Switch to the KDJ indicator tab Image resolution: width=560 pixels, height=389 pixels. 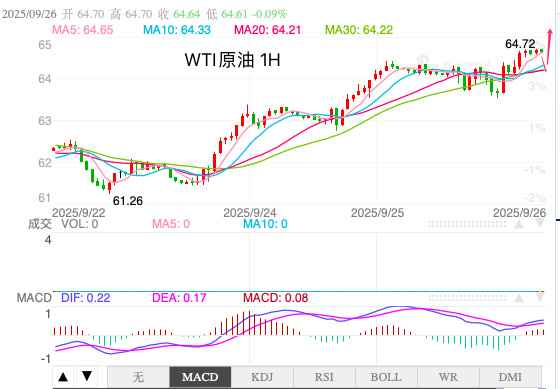(x=262, y=377)
